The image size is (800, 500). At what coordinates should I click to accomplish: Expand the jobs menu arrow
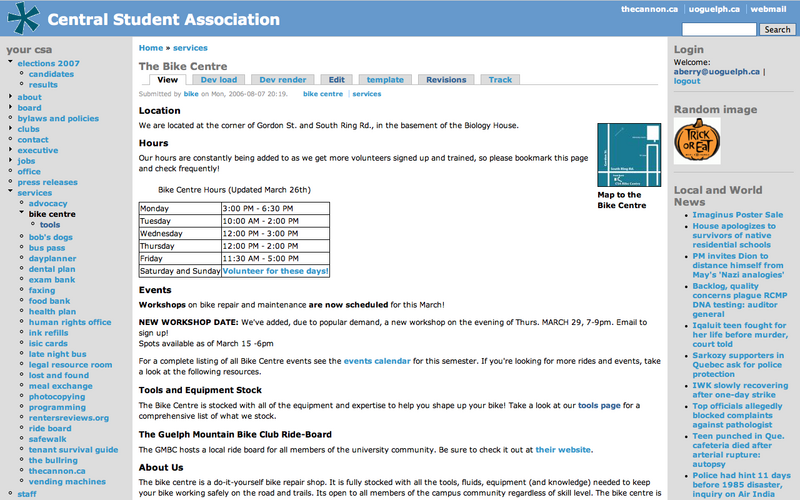click(10, 160)
